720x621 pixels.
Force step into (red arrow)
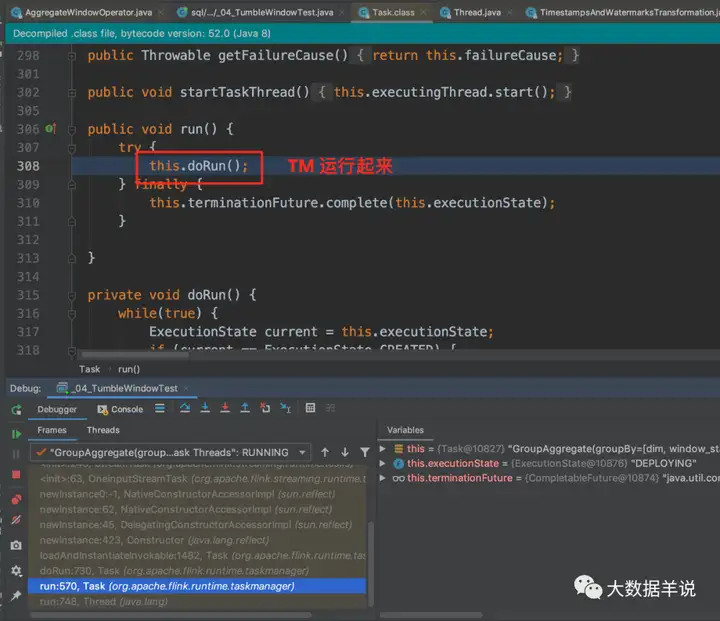[225, 408]
